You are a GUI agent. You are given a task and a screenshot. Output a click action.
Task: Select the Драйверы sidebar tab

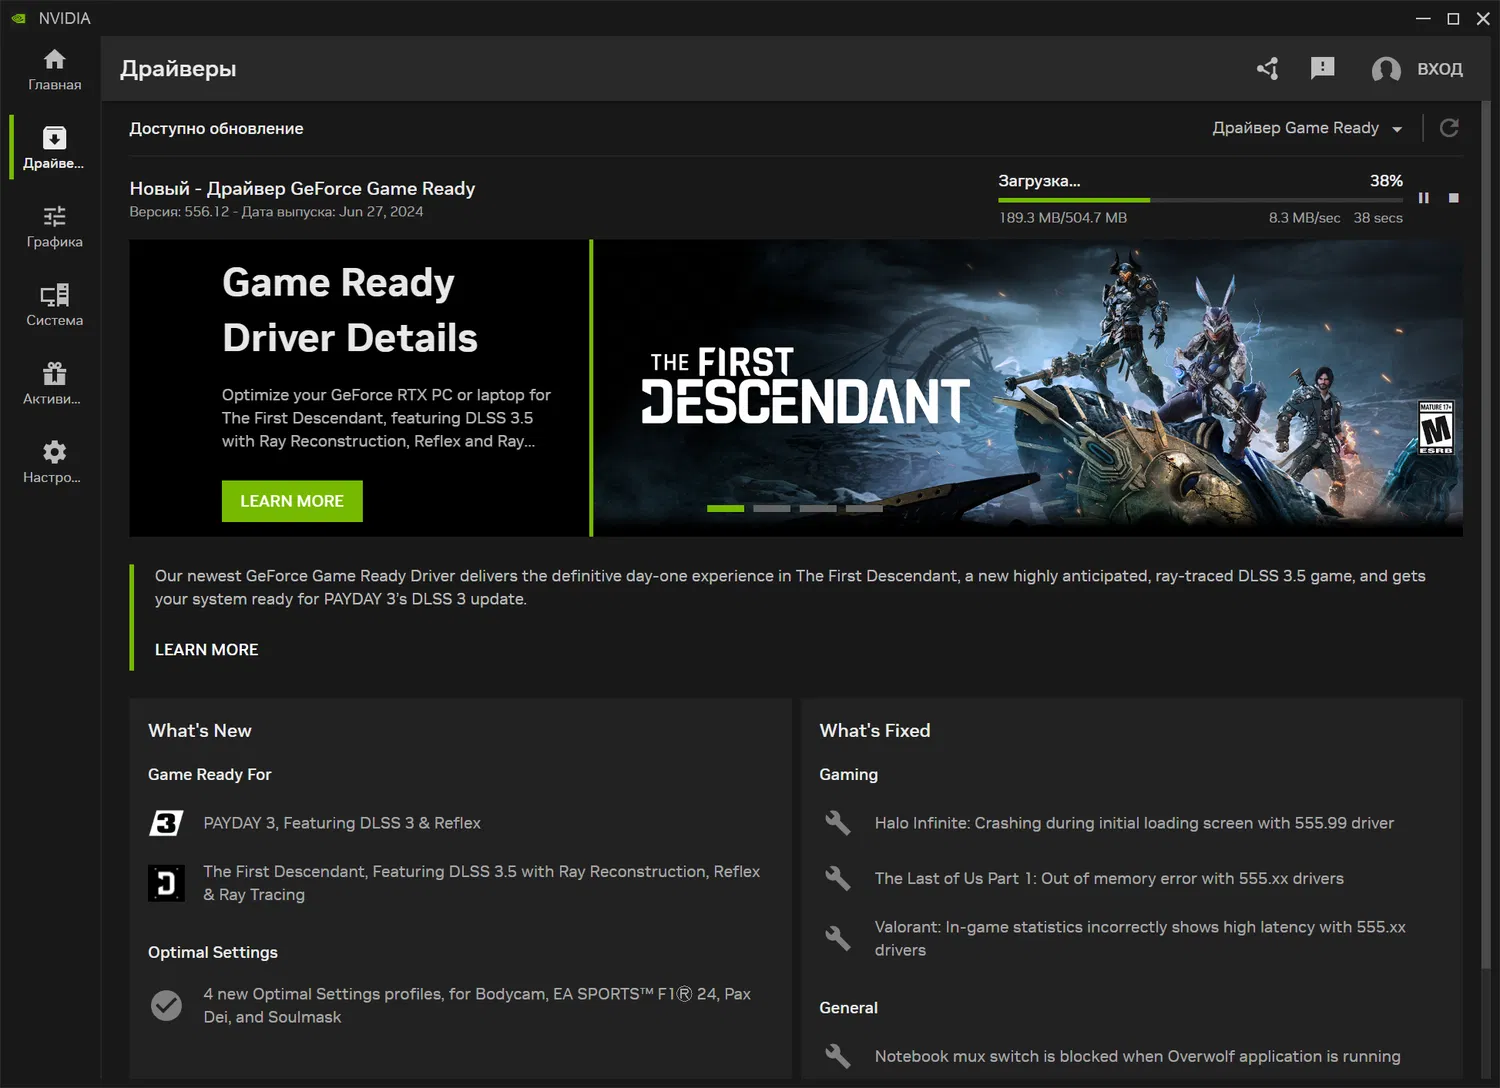[54, 148]
